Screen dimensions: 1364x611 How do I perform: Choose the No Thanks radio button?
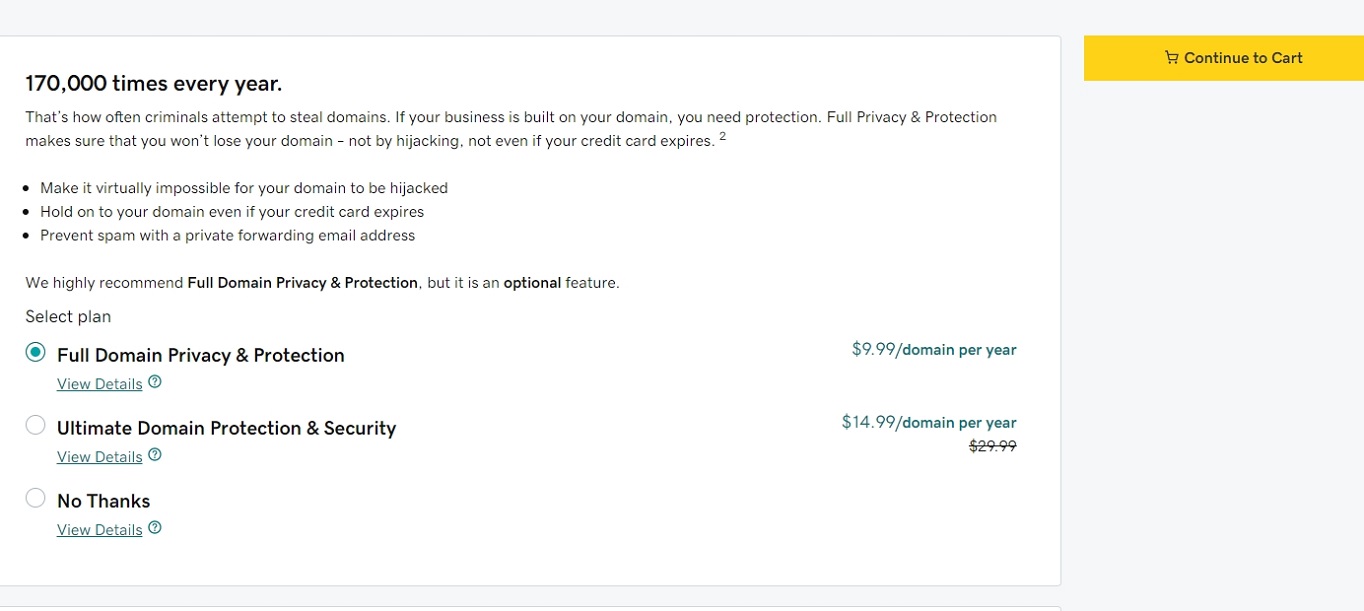pos(36,498)
